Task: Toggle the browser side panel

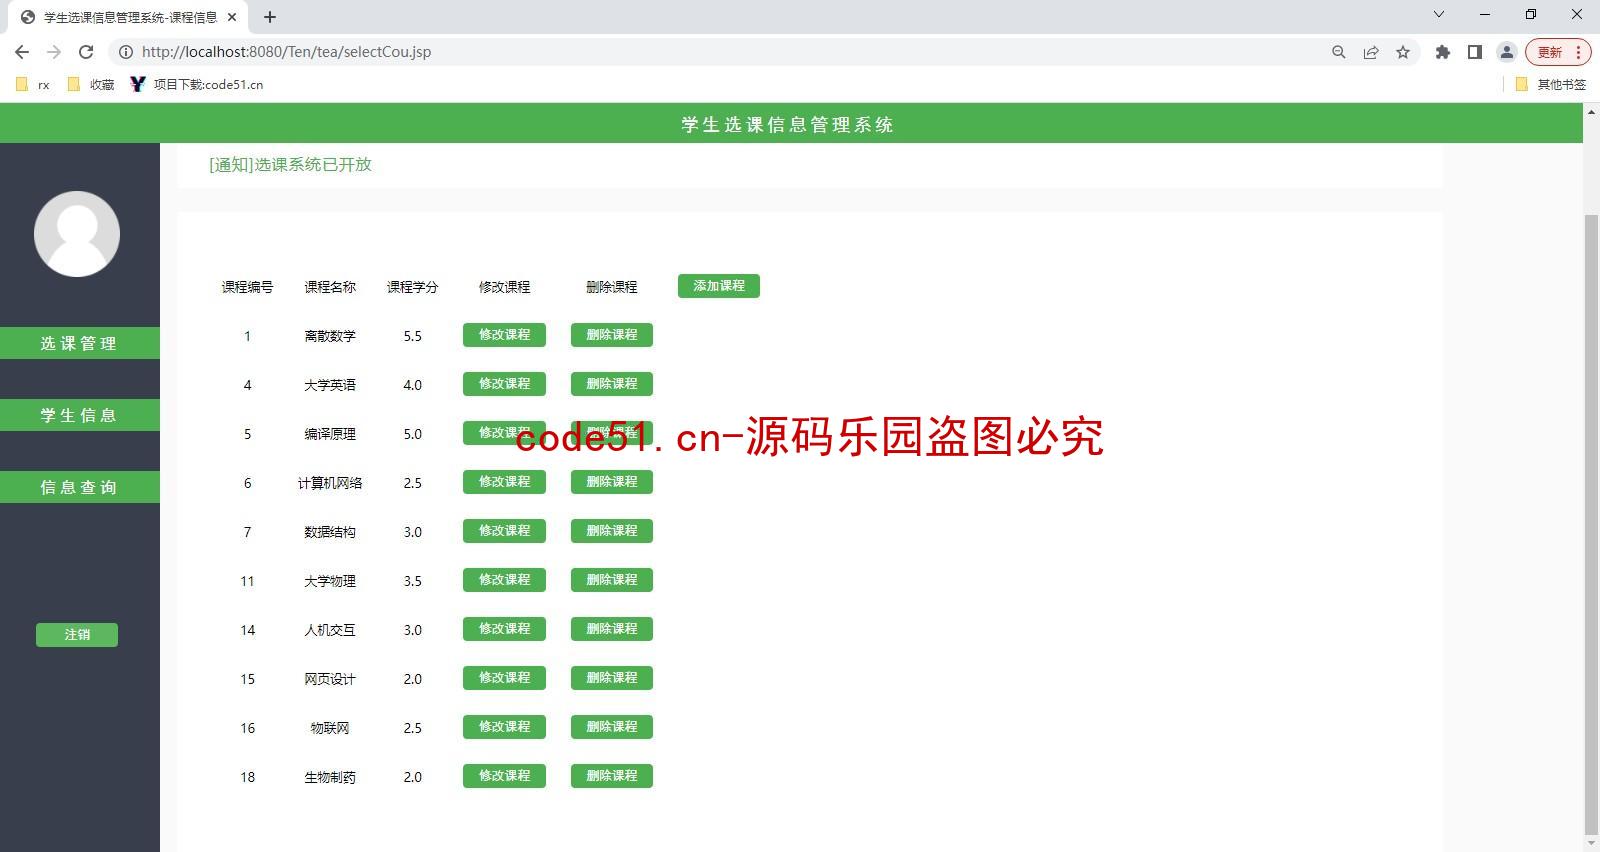Action: coord(1475,52)
